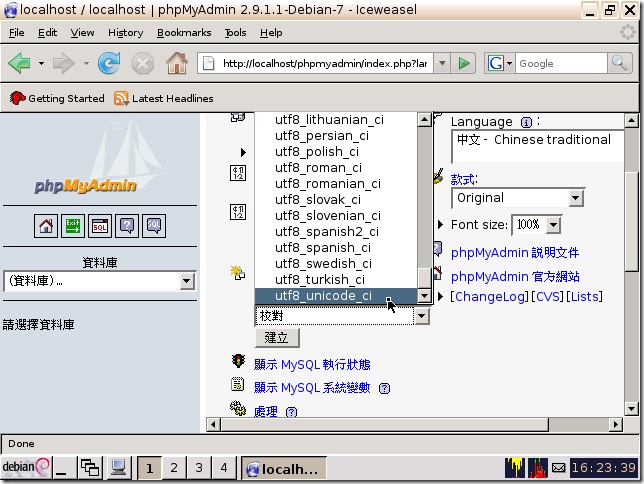644x484 pixels.
Task: Open phpMyAdmin documentation question-mark icon
Action: pos(127,226)
